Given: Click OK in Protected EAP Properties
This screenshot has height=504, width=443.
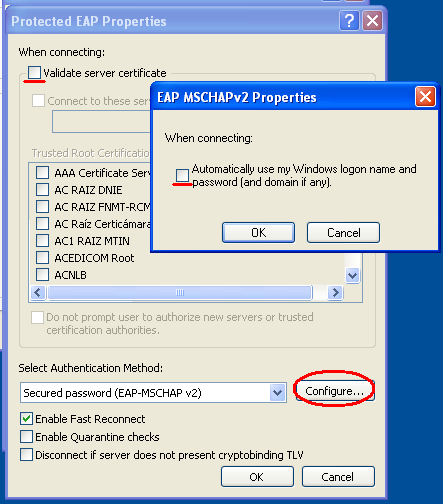Looking at the screenshot, I should coord(257,477).
